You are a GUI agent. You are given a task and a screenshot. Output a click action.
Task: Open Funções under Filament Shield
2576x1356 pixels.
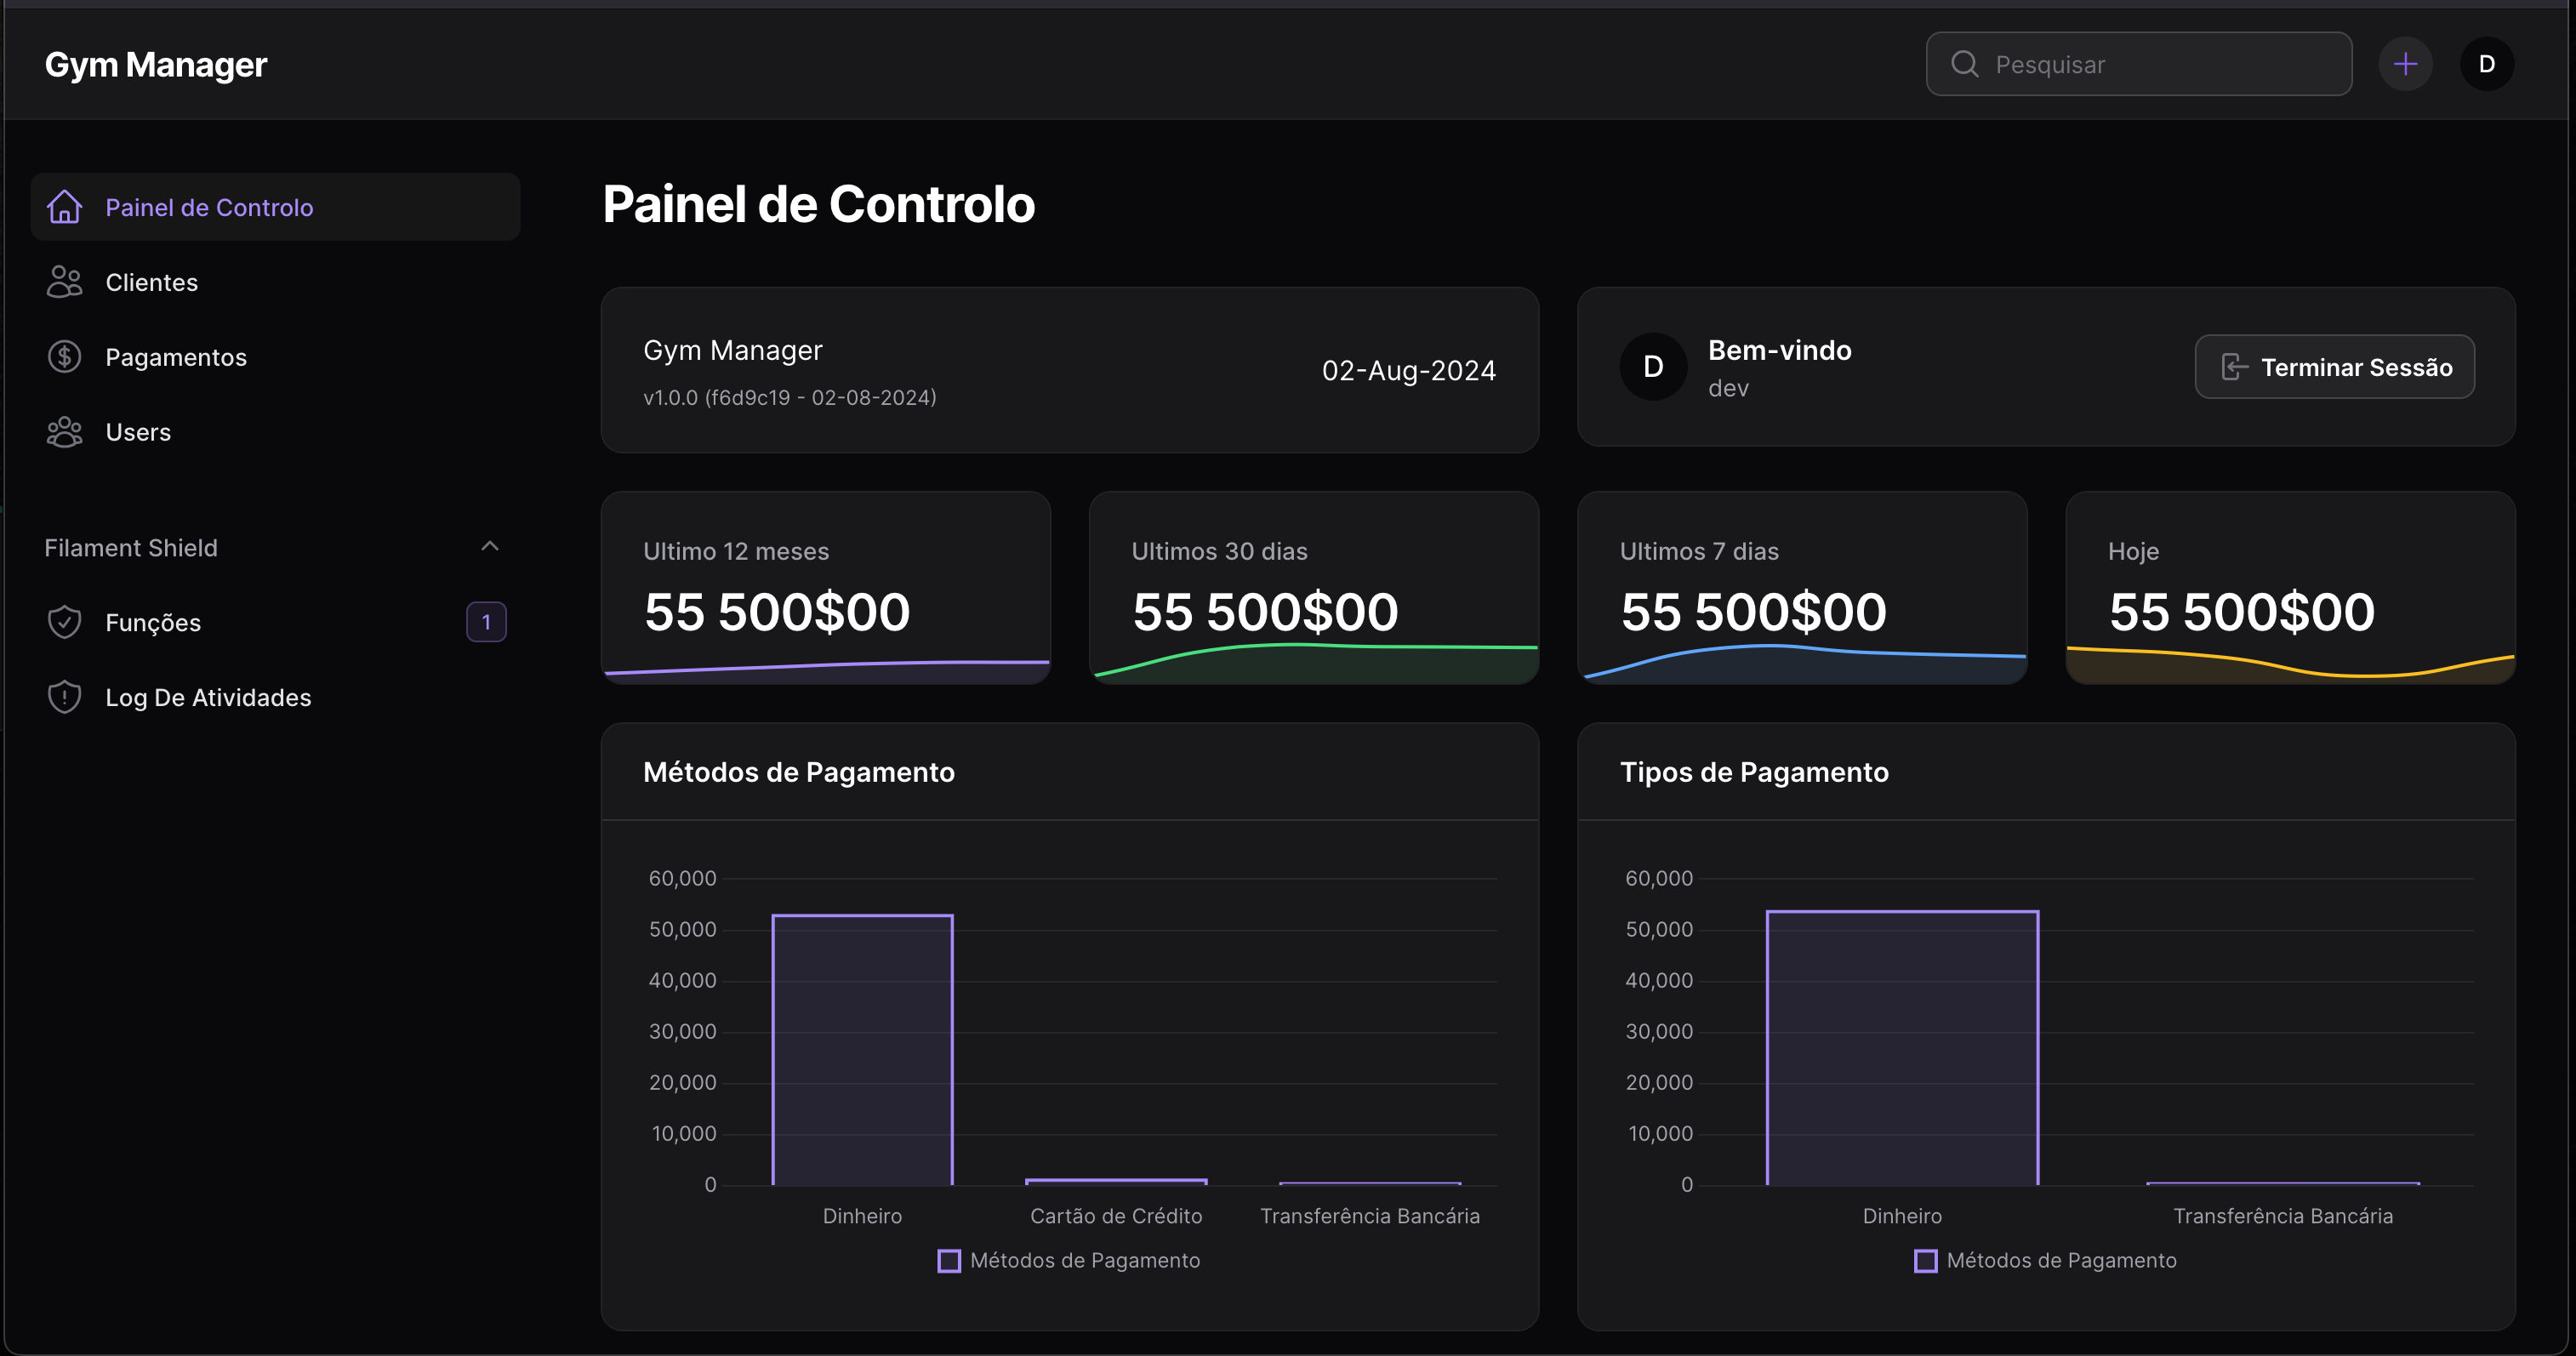[275, 622]
